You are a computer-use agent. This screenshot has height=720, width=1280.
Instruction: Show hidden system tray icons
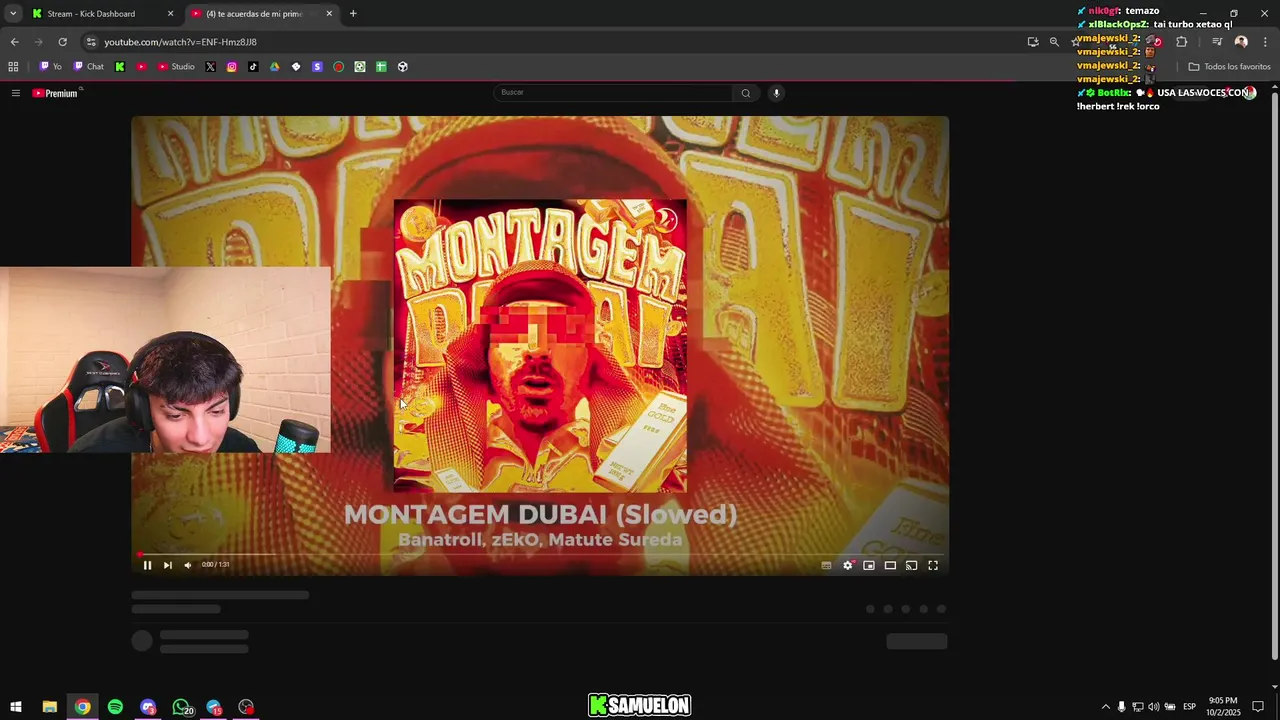1105,707
